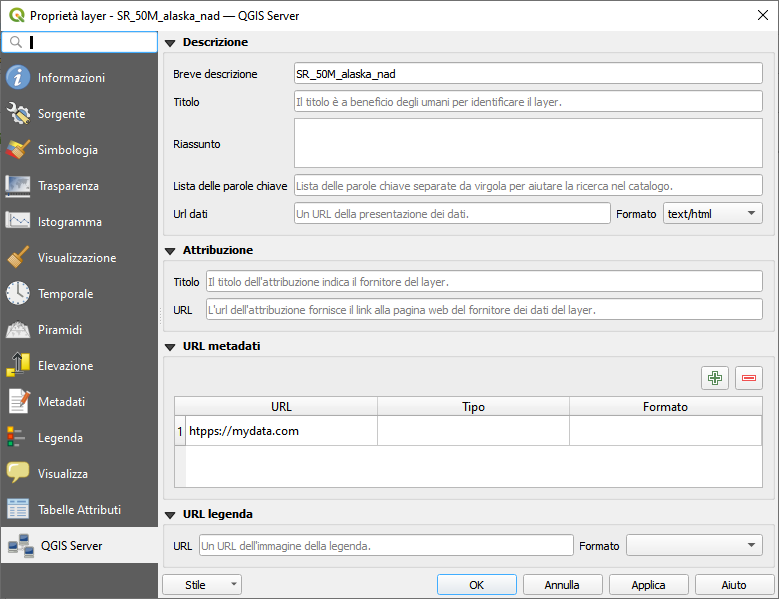Focus the sidebar search field

tap(79, 42)
